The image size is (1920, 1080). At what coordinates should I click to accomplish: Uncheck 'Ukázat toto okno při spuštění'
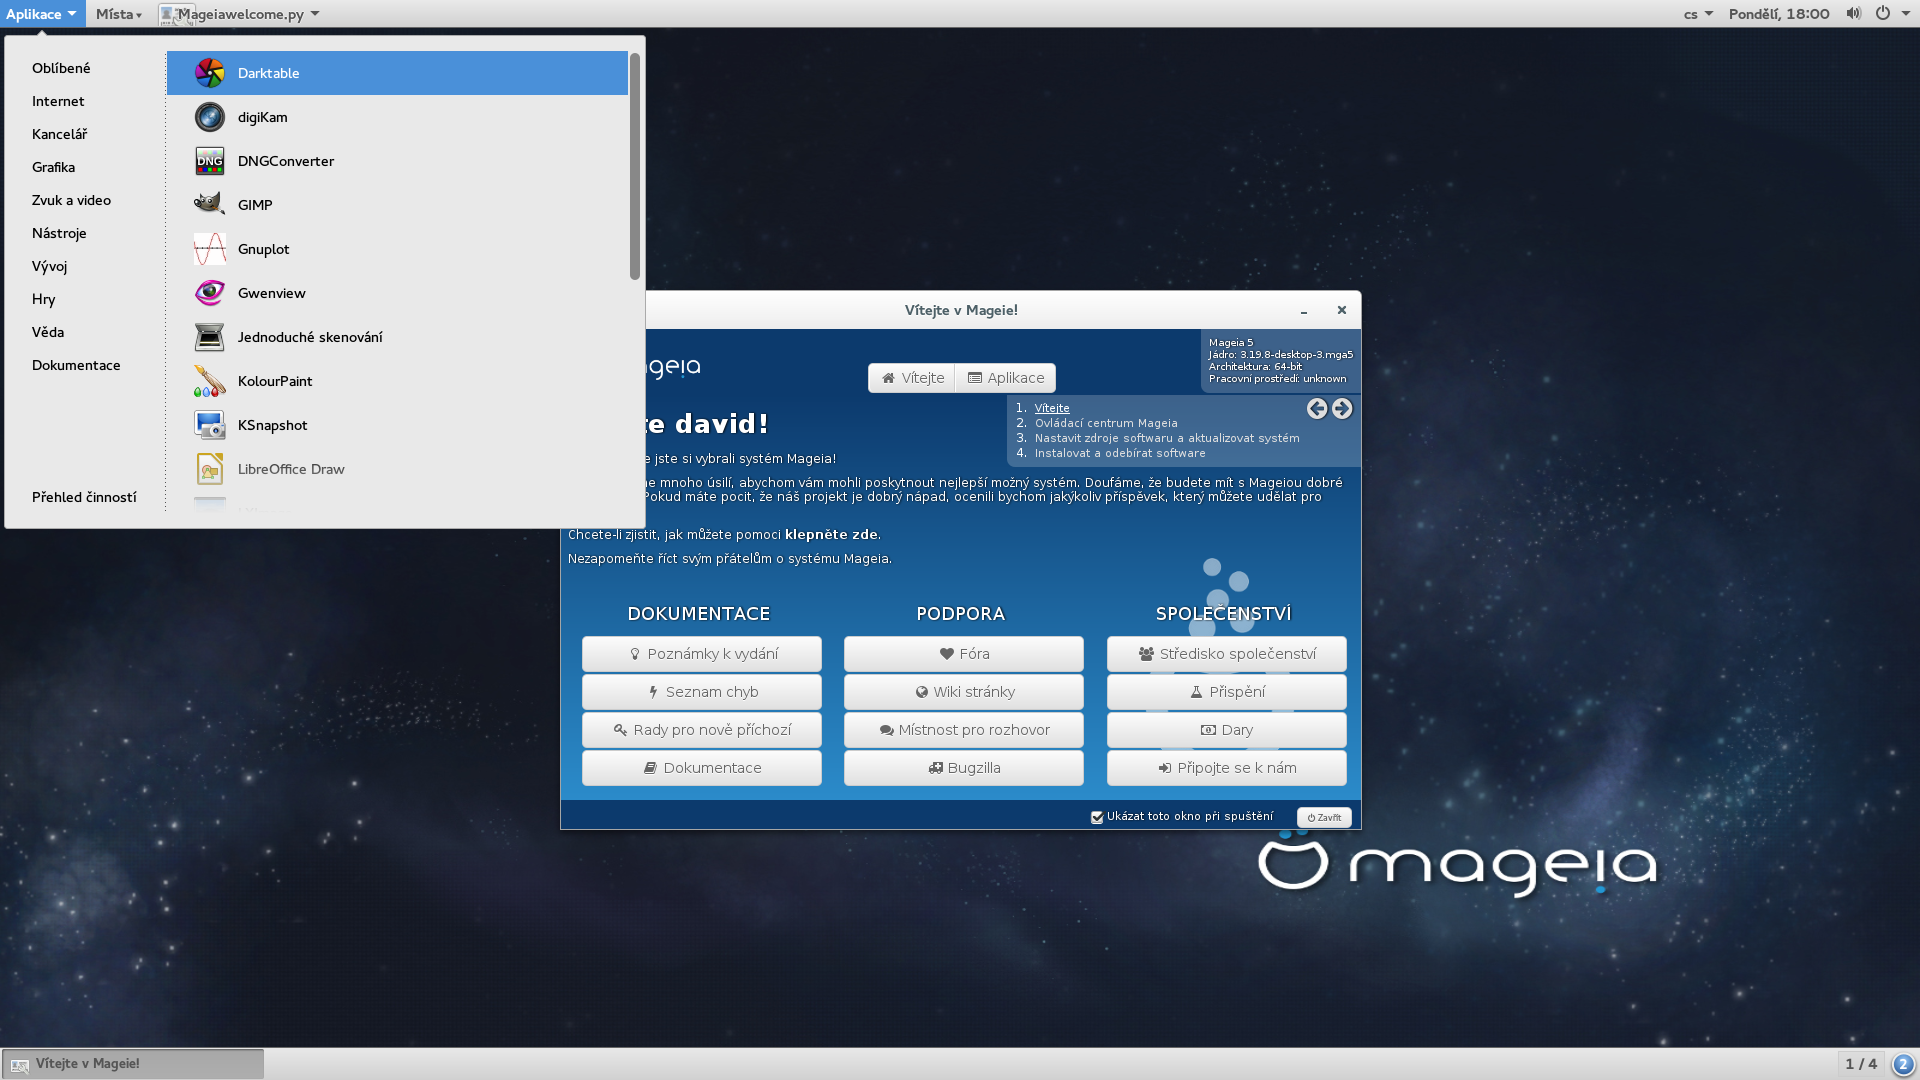pyautogui.click(x=1097, y=817)
